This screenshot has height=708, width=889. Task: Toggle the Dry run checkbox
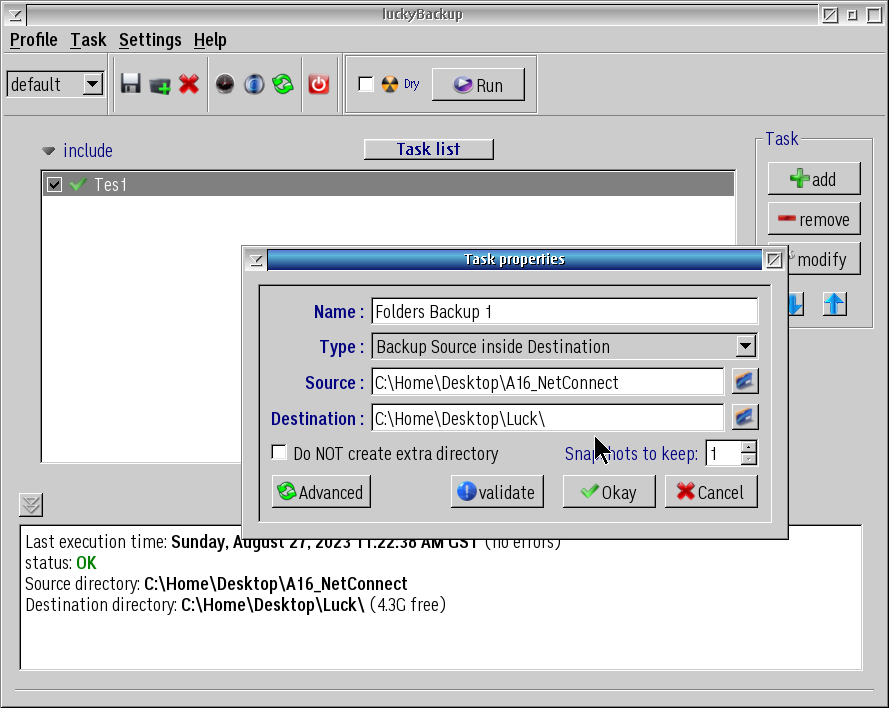click(x=366, y=84)
